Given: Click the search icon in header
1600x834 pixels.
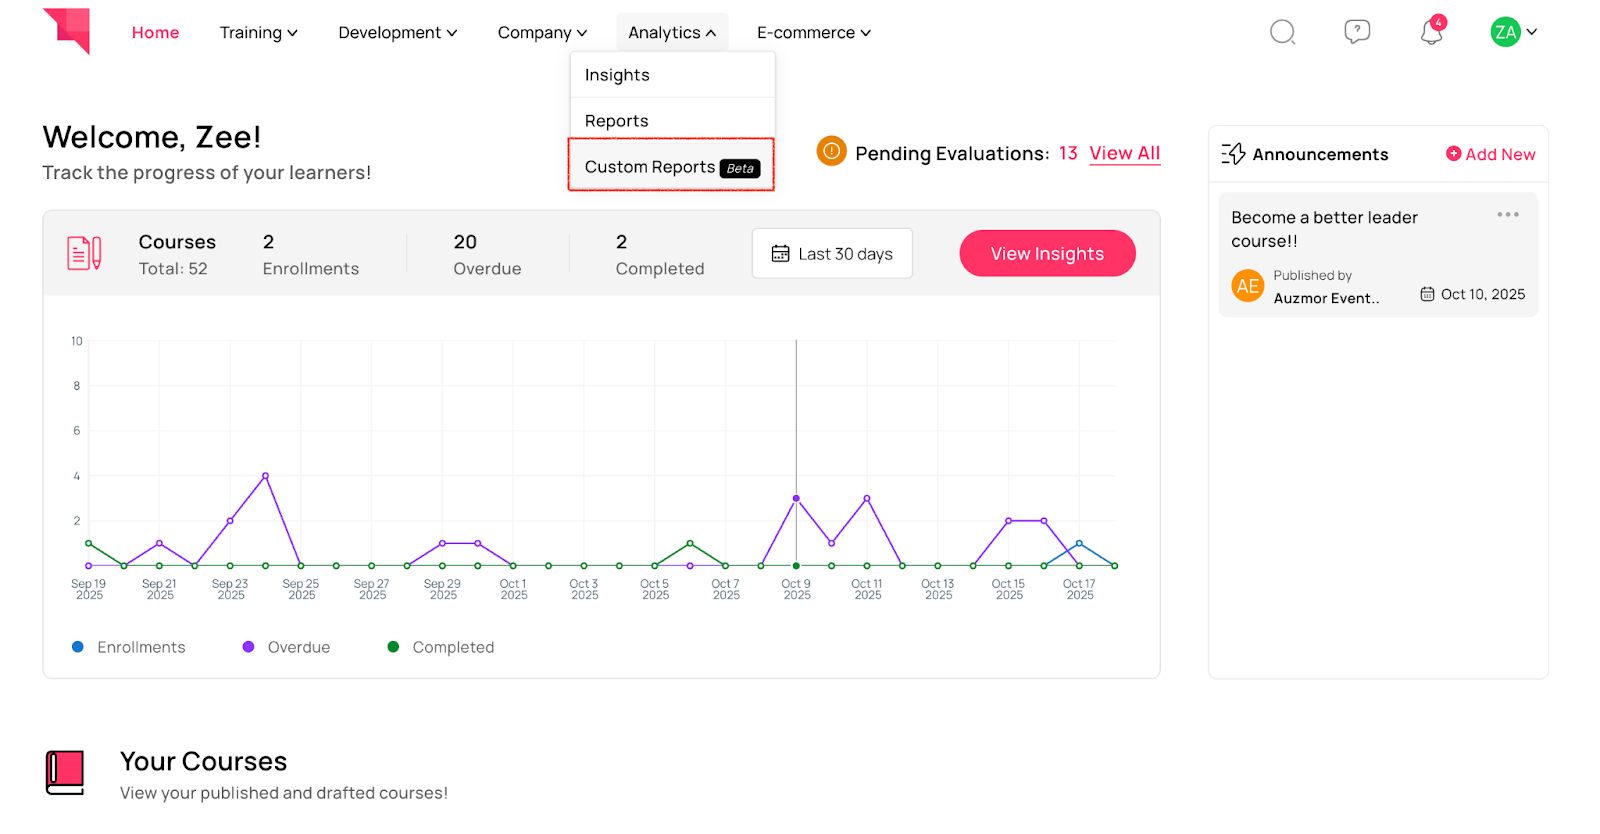Looking at the screenshot, I should click(x=1282, y=32).
